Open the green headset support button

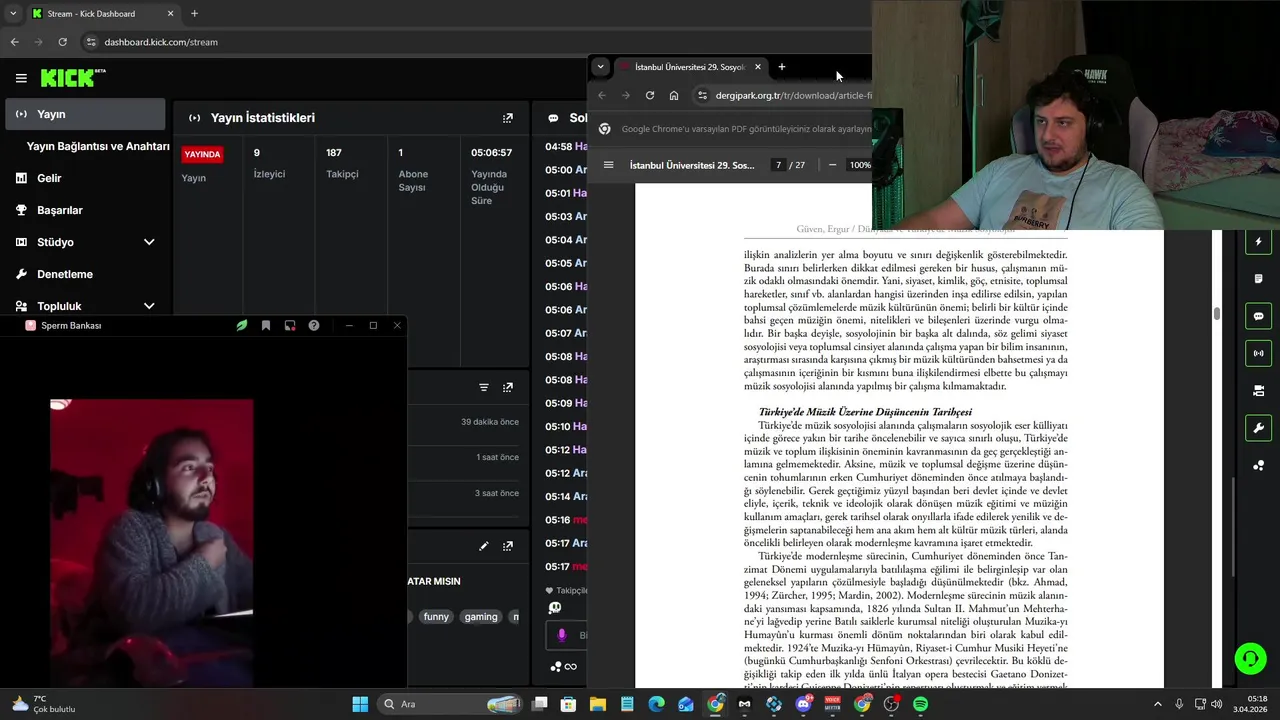(1250, 659)
